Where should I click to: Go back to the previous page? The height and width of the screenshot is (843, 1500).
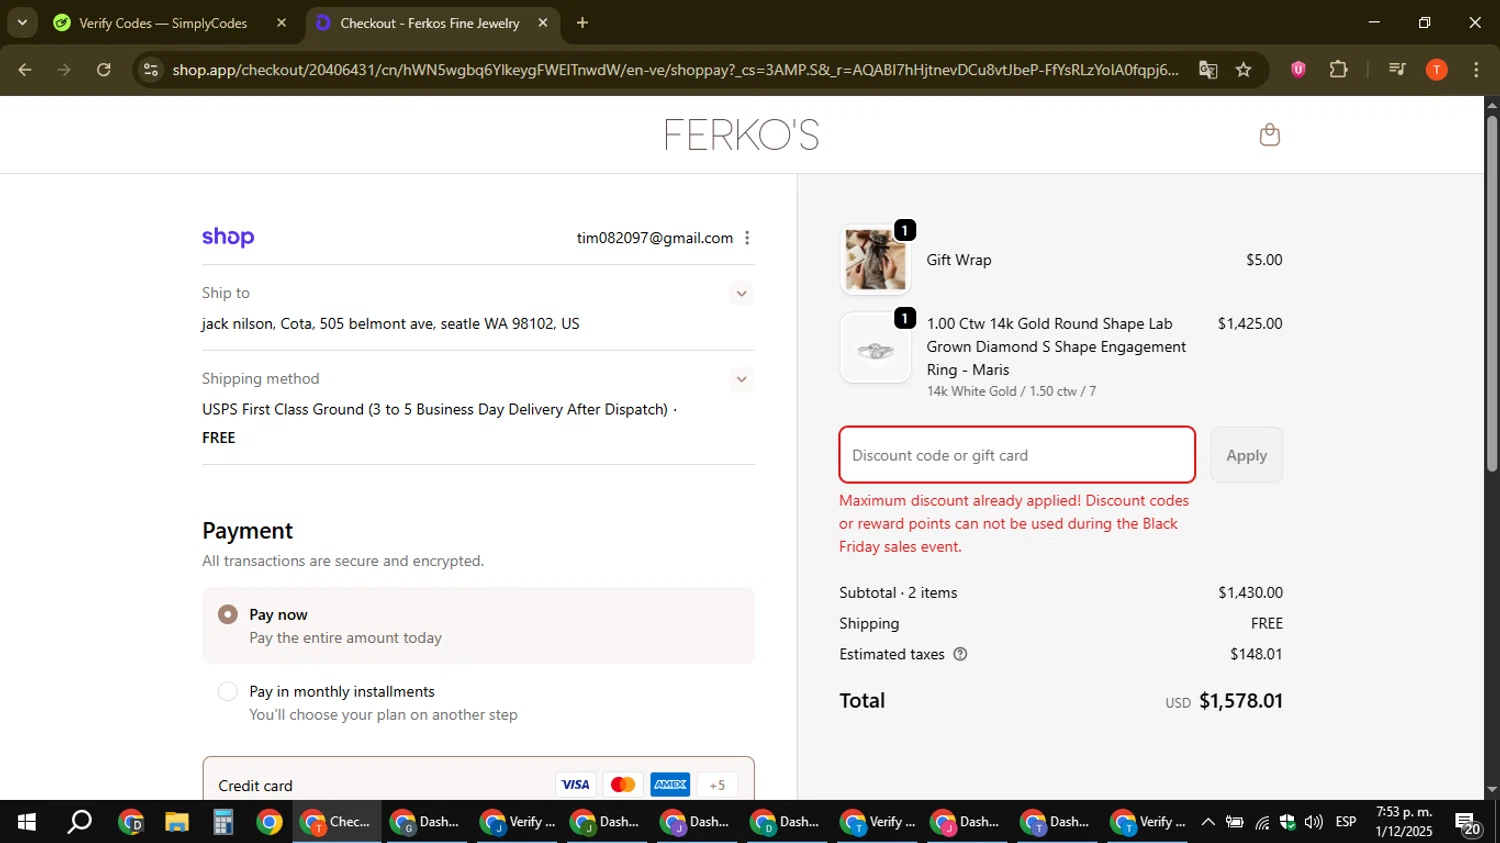[x=25, y=70]
